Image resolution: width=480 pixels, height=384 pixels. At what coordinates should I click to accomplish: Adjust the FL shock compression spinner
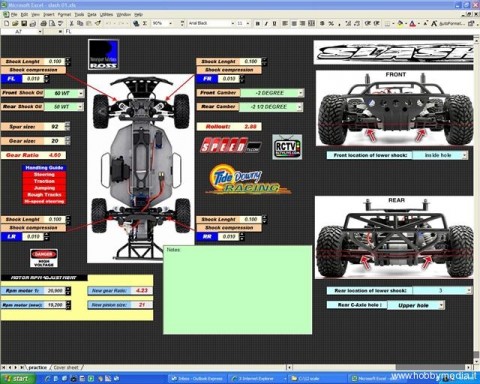(47, 79)
